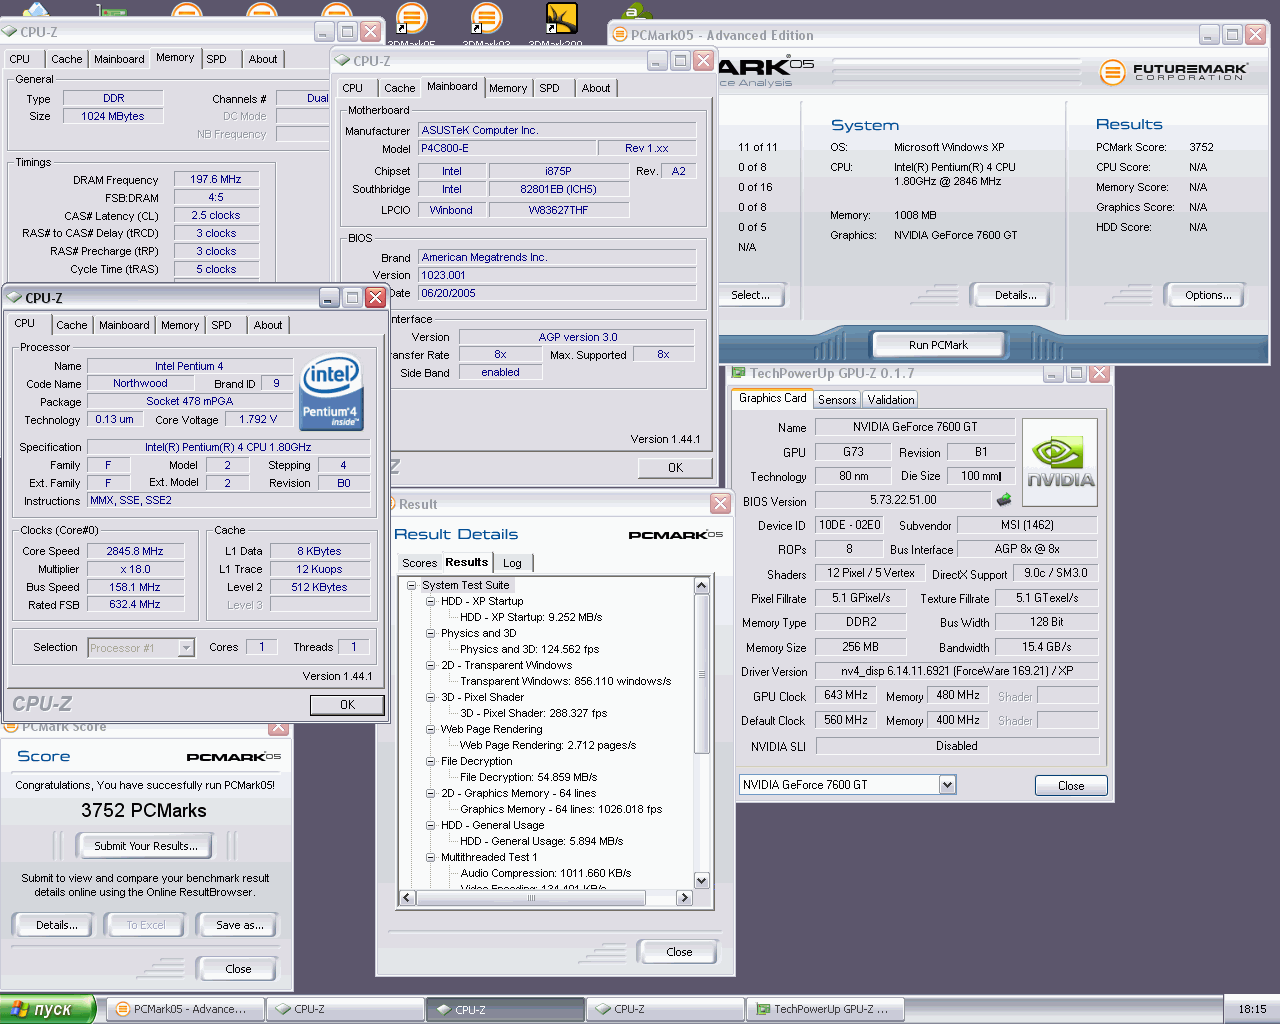This screenshot has height=1024, width=1280.
Task: Open the Scores tab in Result Details
Action: coord(419,563)
